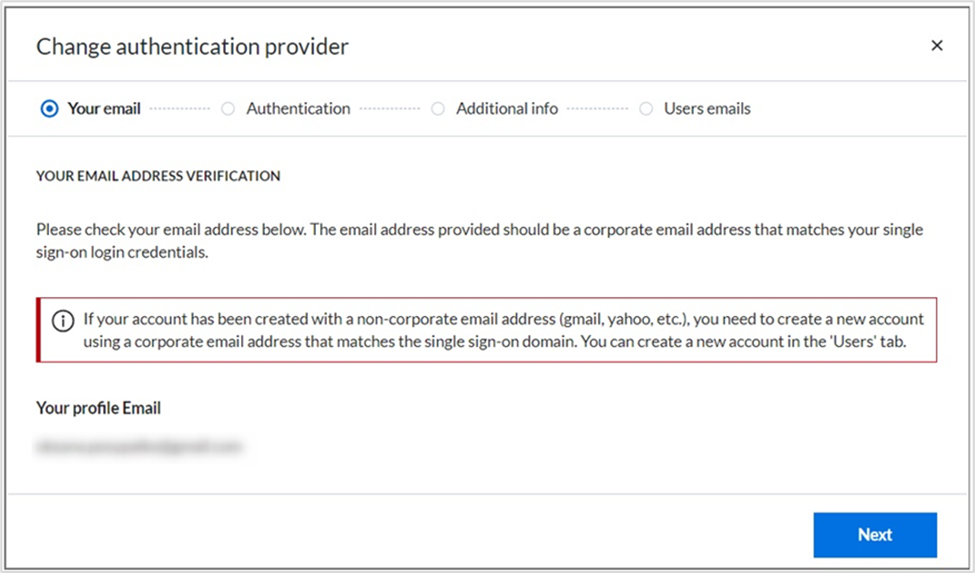Screen dimensions: 975x573
Task: Go to the Authentication step label
Action: click(298, 108)
